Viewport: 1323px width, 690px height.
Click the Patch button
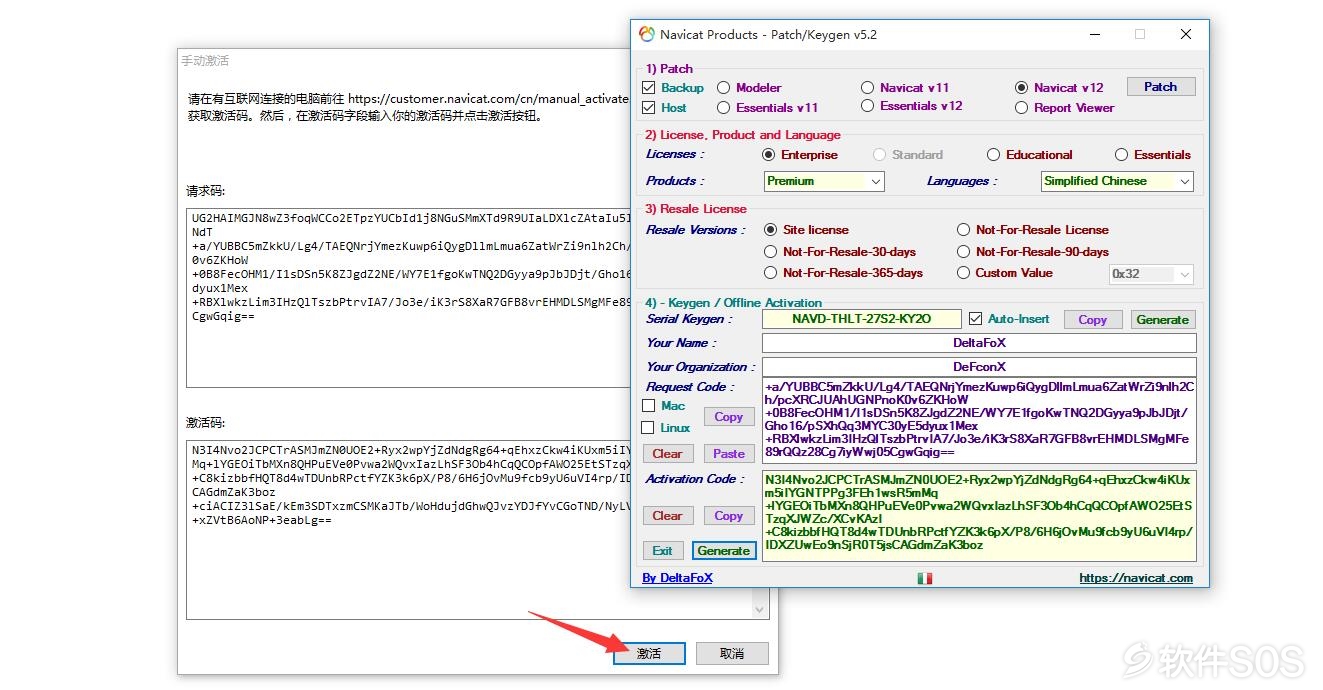pyautogui.click(x=1160, y=87)
